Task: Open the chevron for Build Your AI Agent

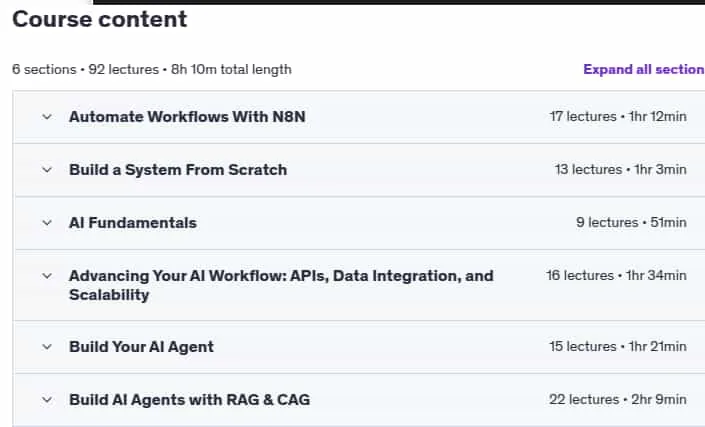Action: coord(47,347)
